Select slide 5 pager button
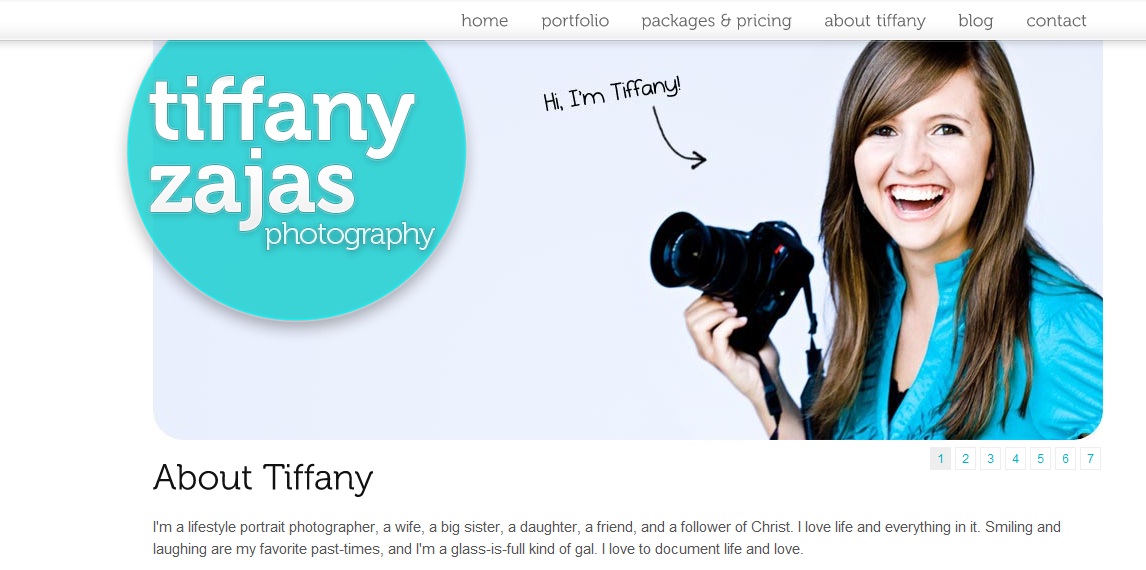 [x=1040, y=459]
